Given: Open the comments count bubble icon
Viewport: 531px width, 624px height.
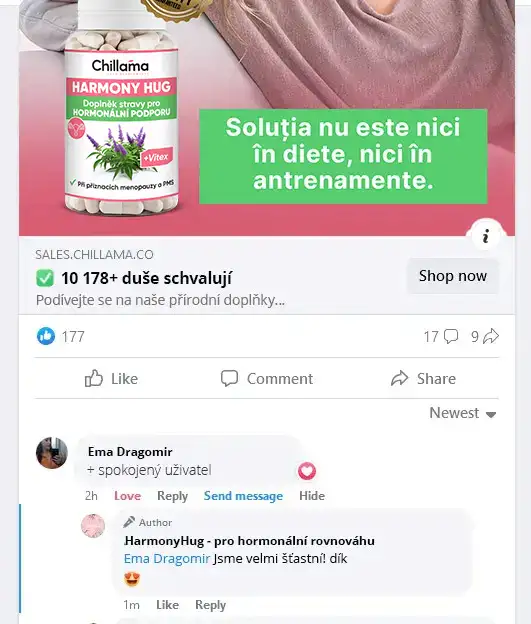Looking at the screenshot, I should [x=451, y=336].
